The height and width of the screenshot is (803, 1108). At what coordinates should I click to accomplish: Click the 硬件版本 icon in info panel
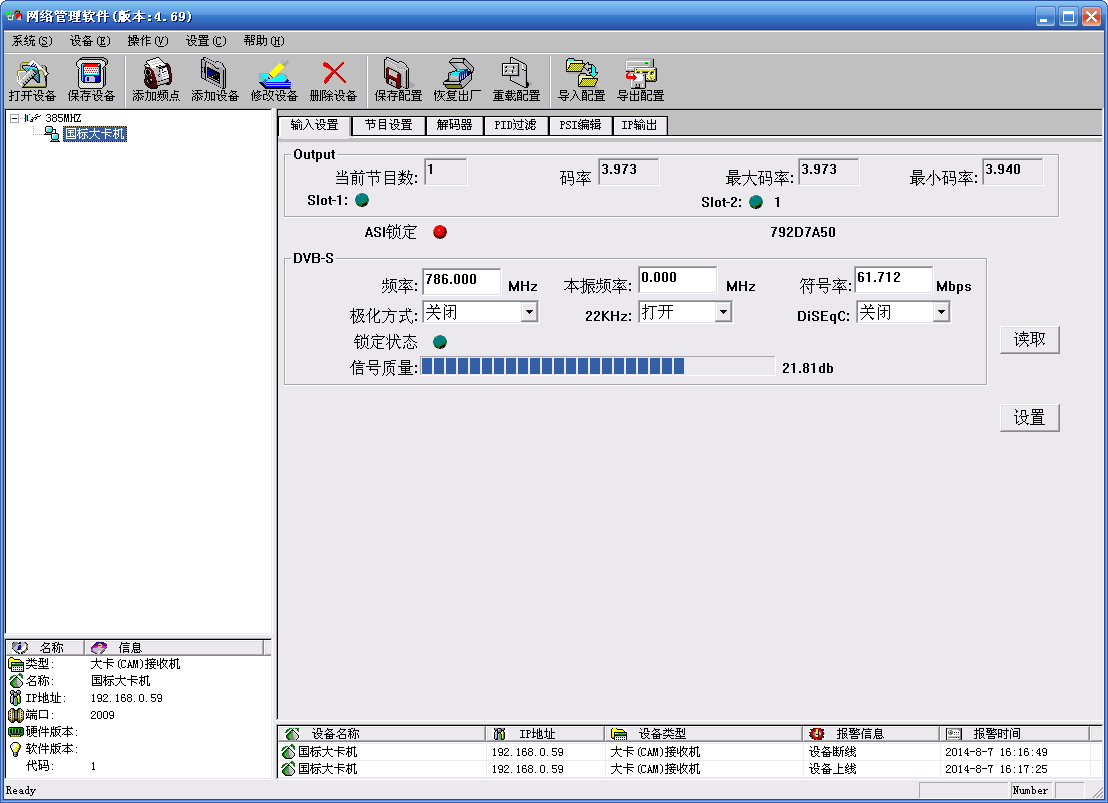click(16, 732)
